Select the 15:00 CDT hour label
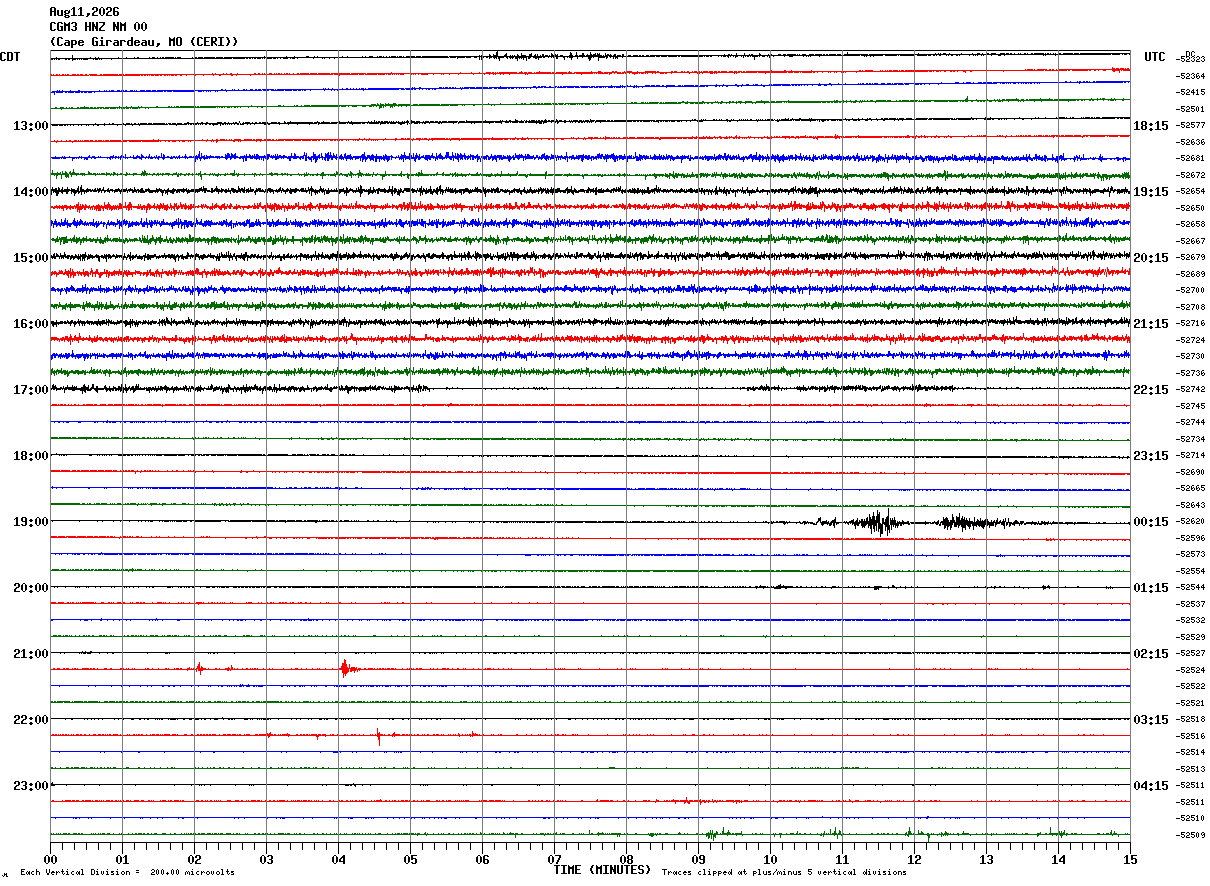Screen dimensions: 1210x886 click(x=30, y=258)
